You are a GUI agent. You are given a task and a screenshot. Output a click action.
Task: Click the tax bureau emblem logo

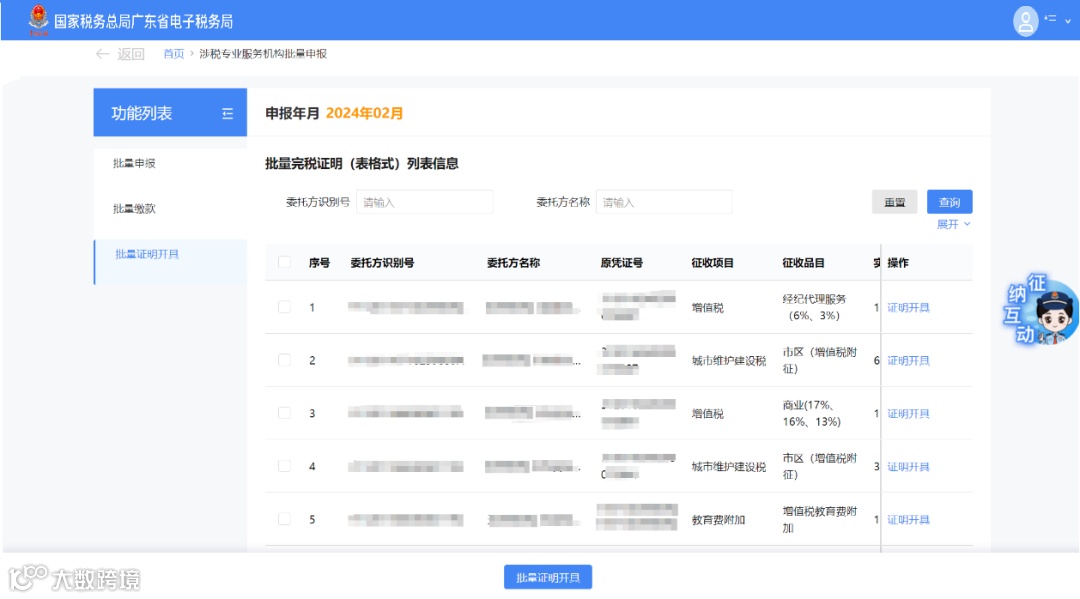point(38,19)
